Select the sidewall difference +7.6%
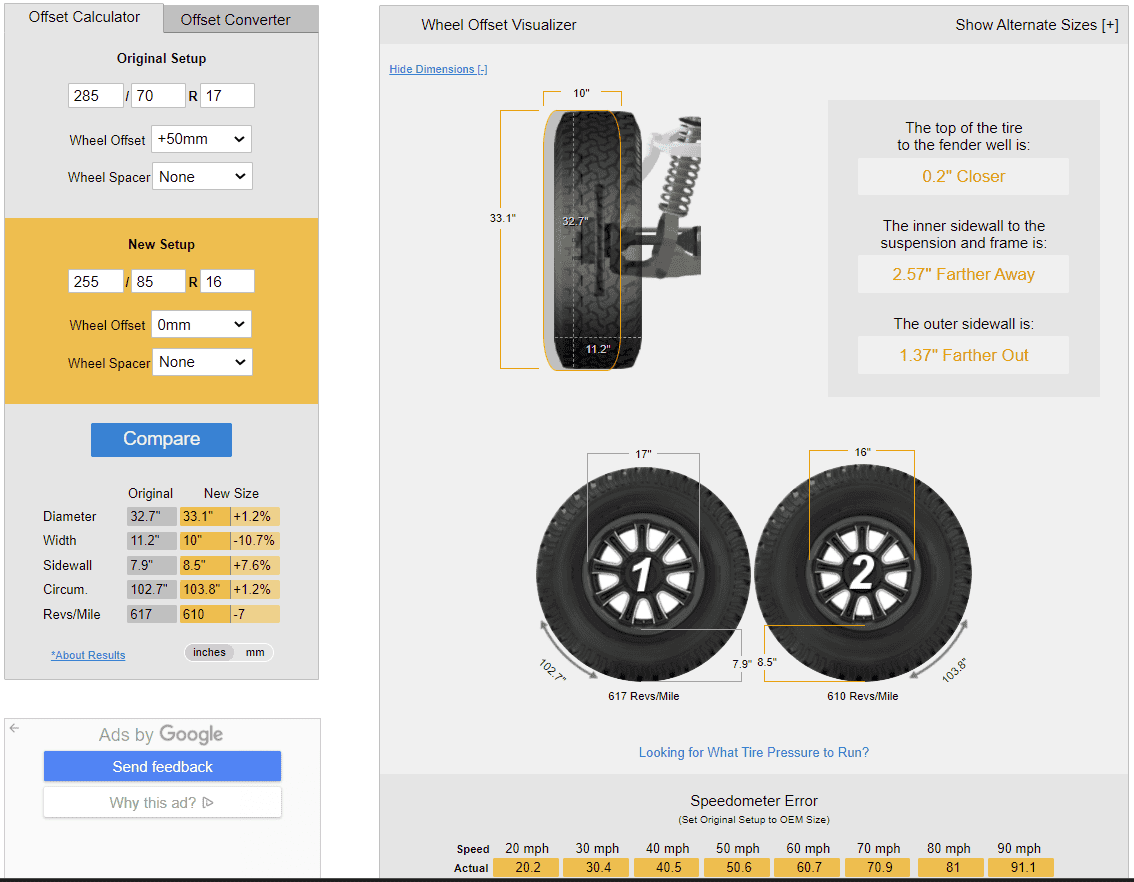Screen dimensions: 1134x882 pos(255,565)
